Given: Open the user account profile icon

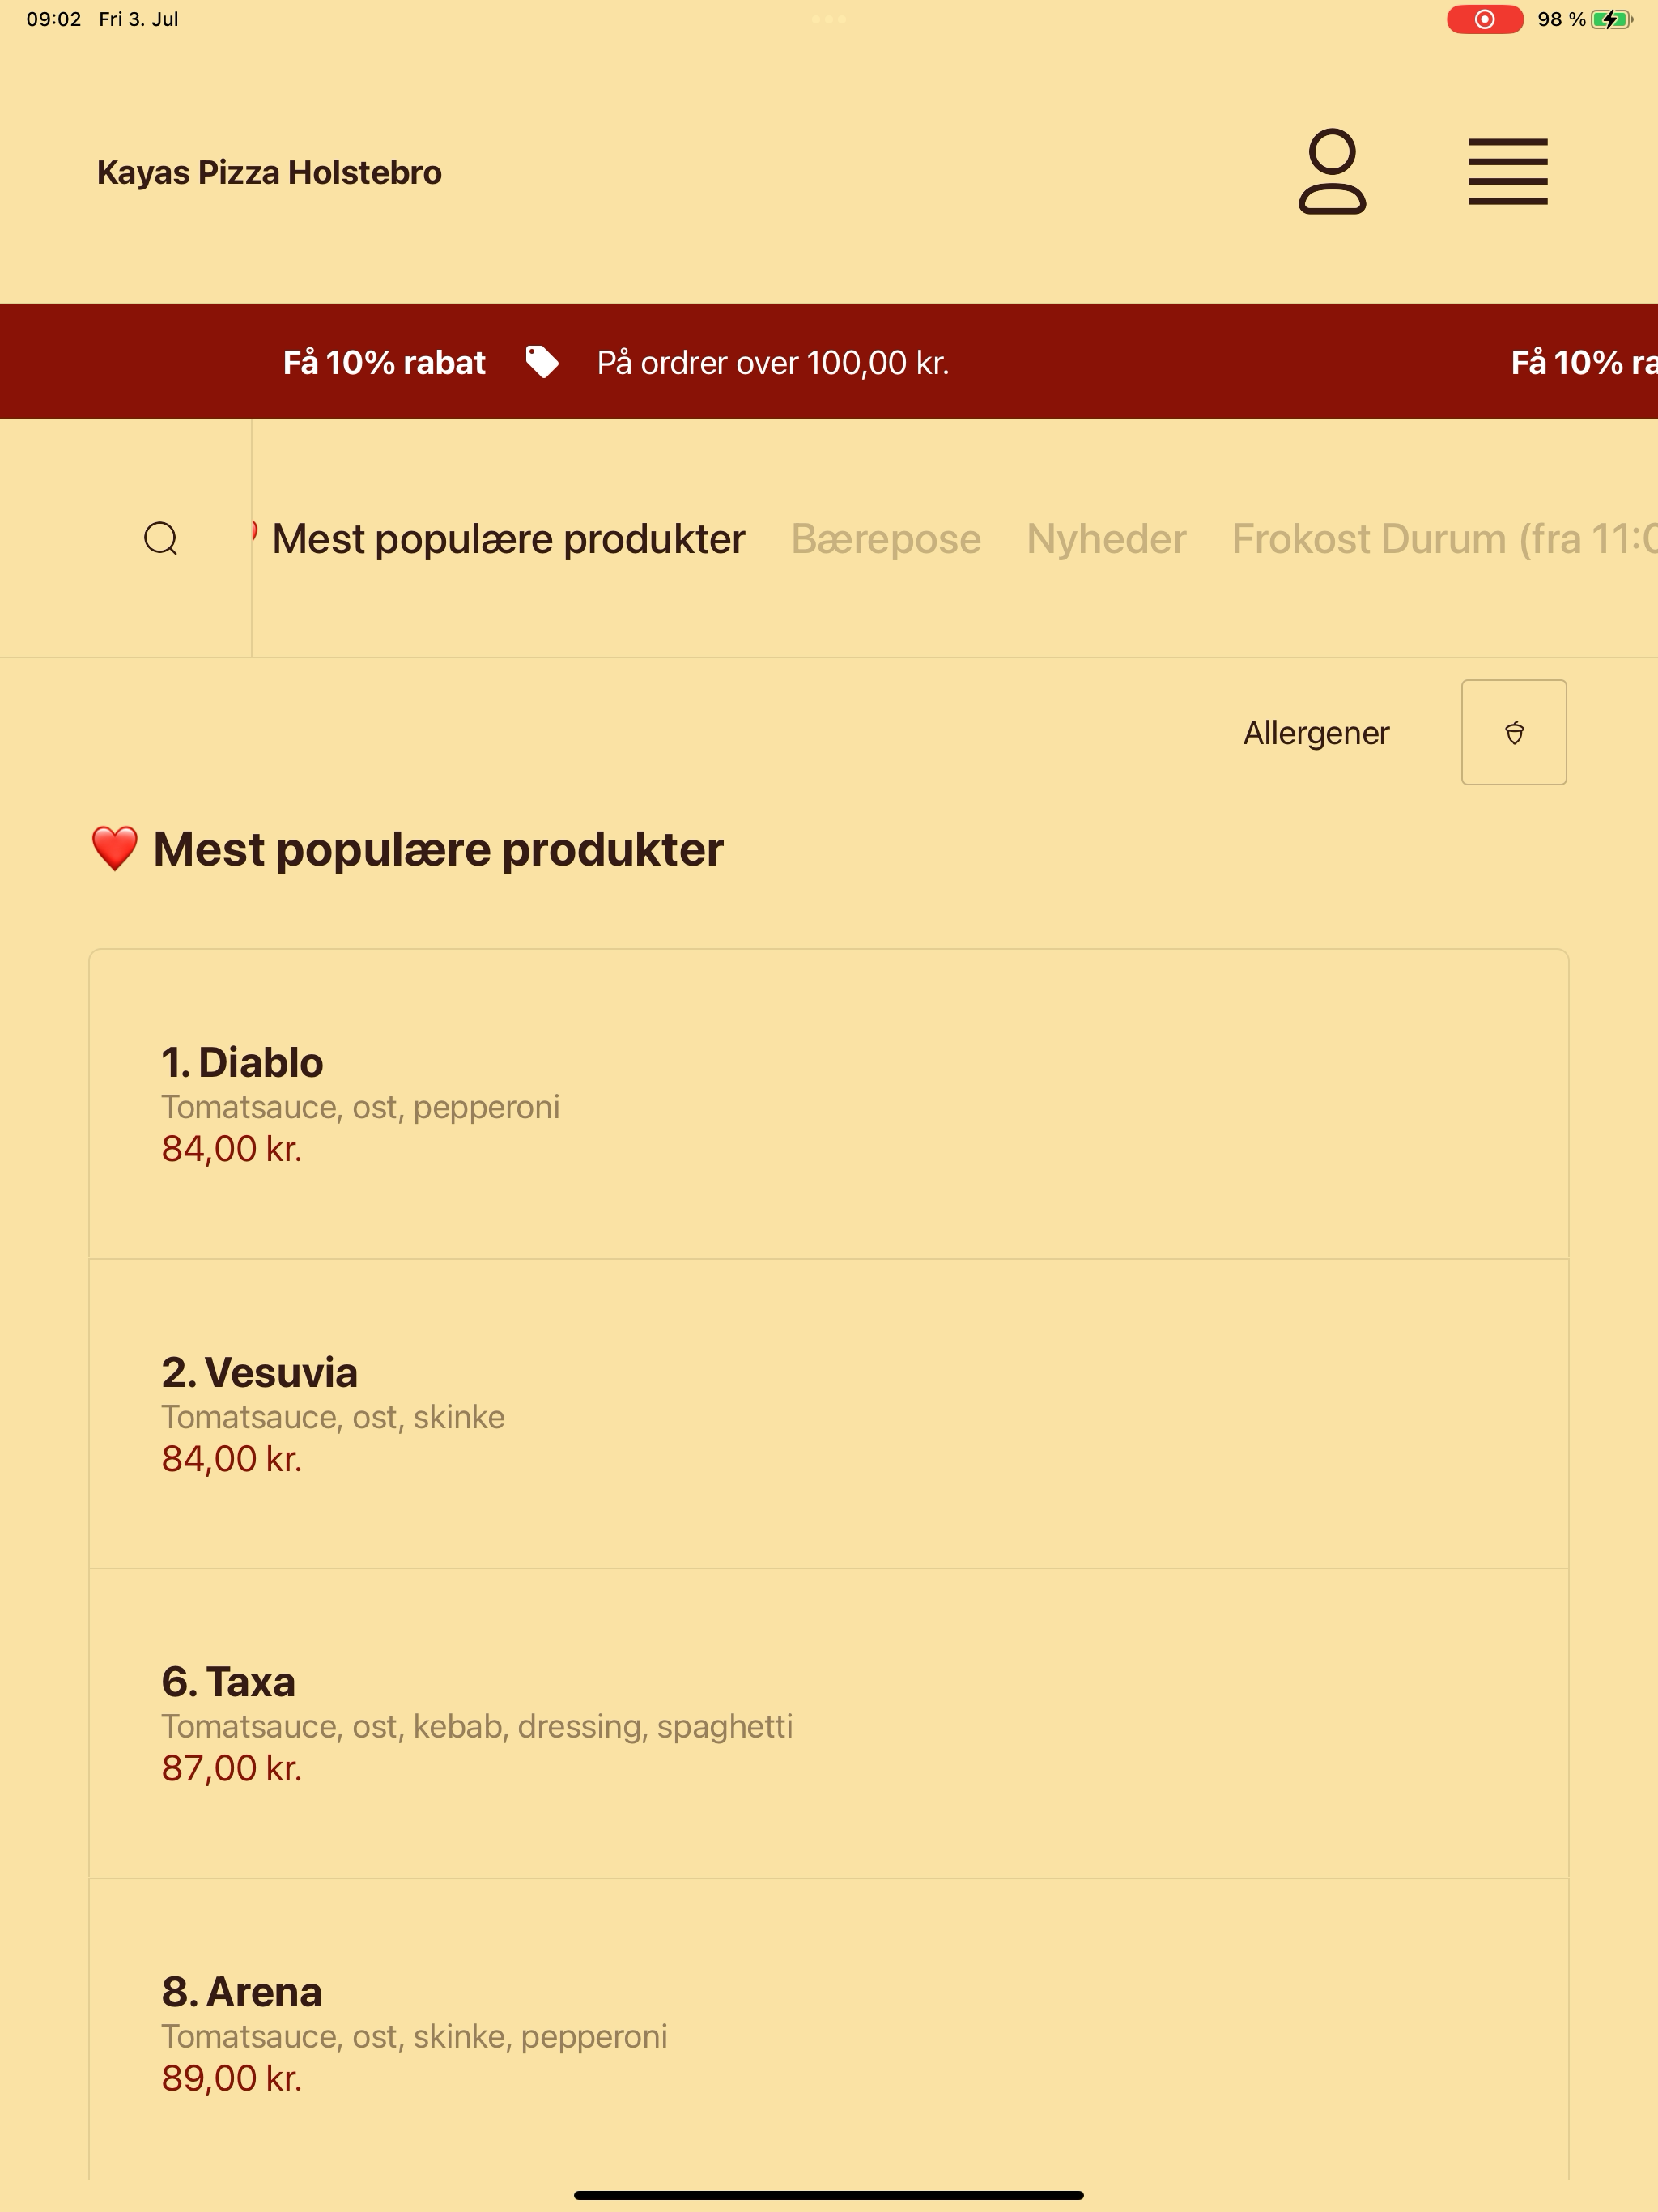Looking at the screenshot, I should pos(1331,171).
